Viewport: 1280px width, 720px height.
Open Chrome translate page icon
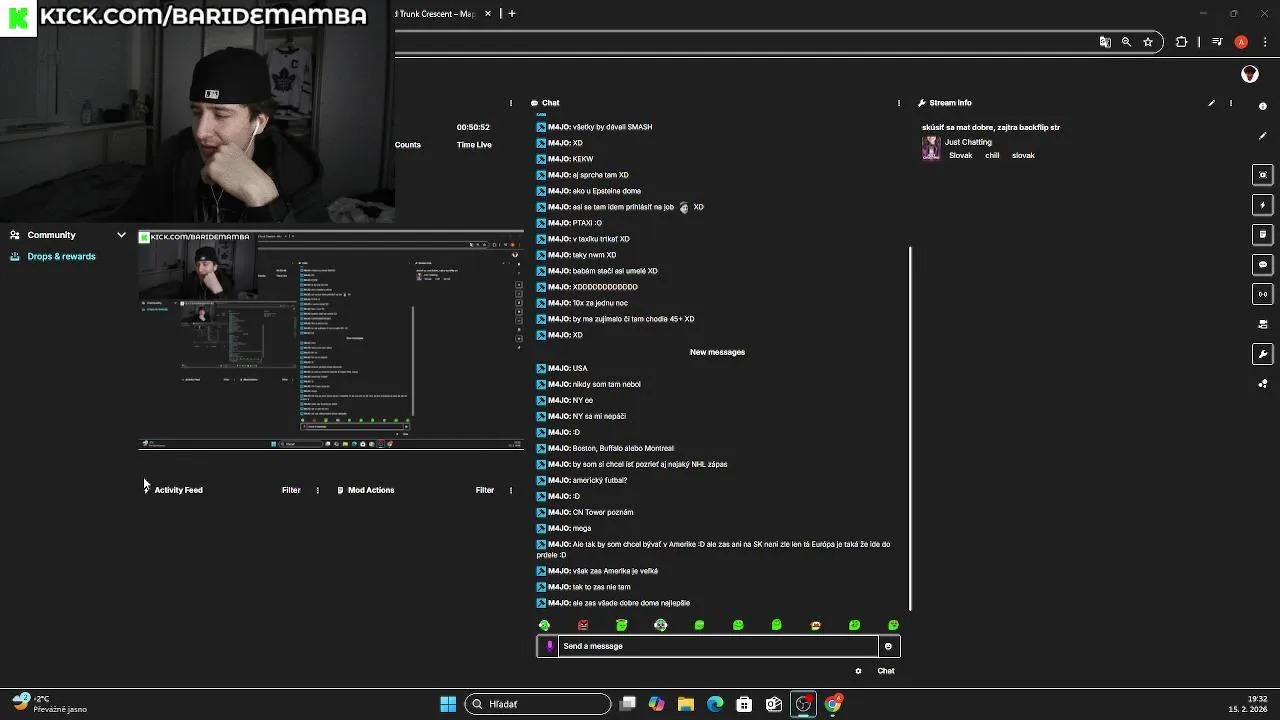1105,42
